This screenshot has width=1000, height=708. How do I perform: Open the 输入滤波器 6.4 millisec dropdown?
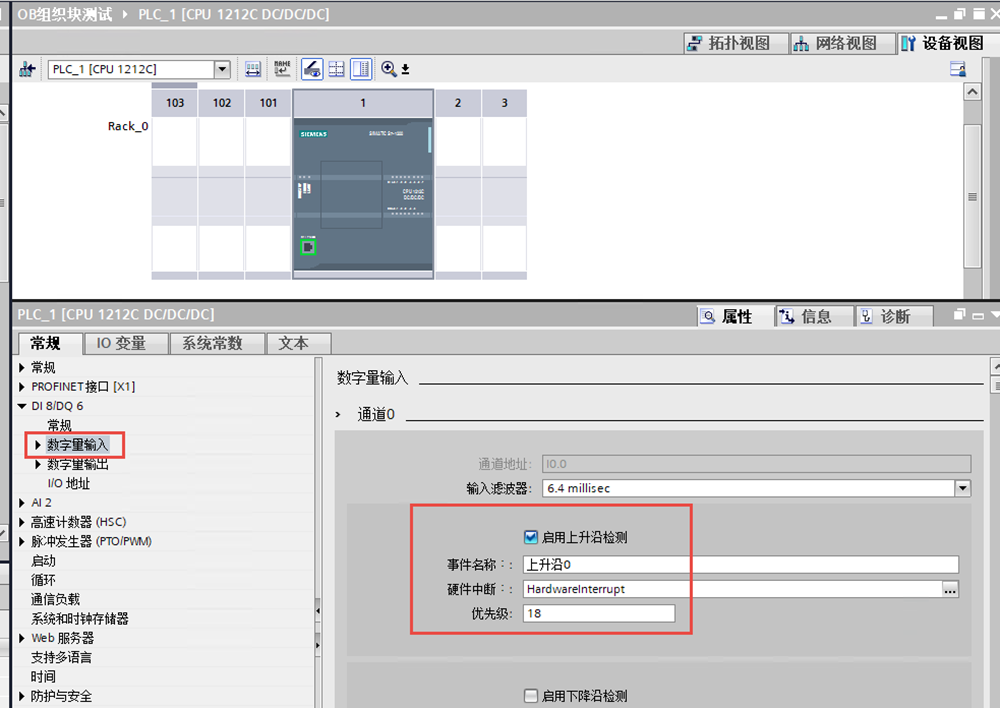[x=962, y=489]
